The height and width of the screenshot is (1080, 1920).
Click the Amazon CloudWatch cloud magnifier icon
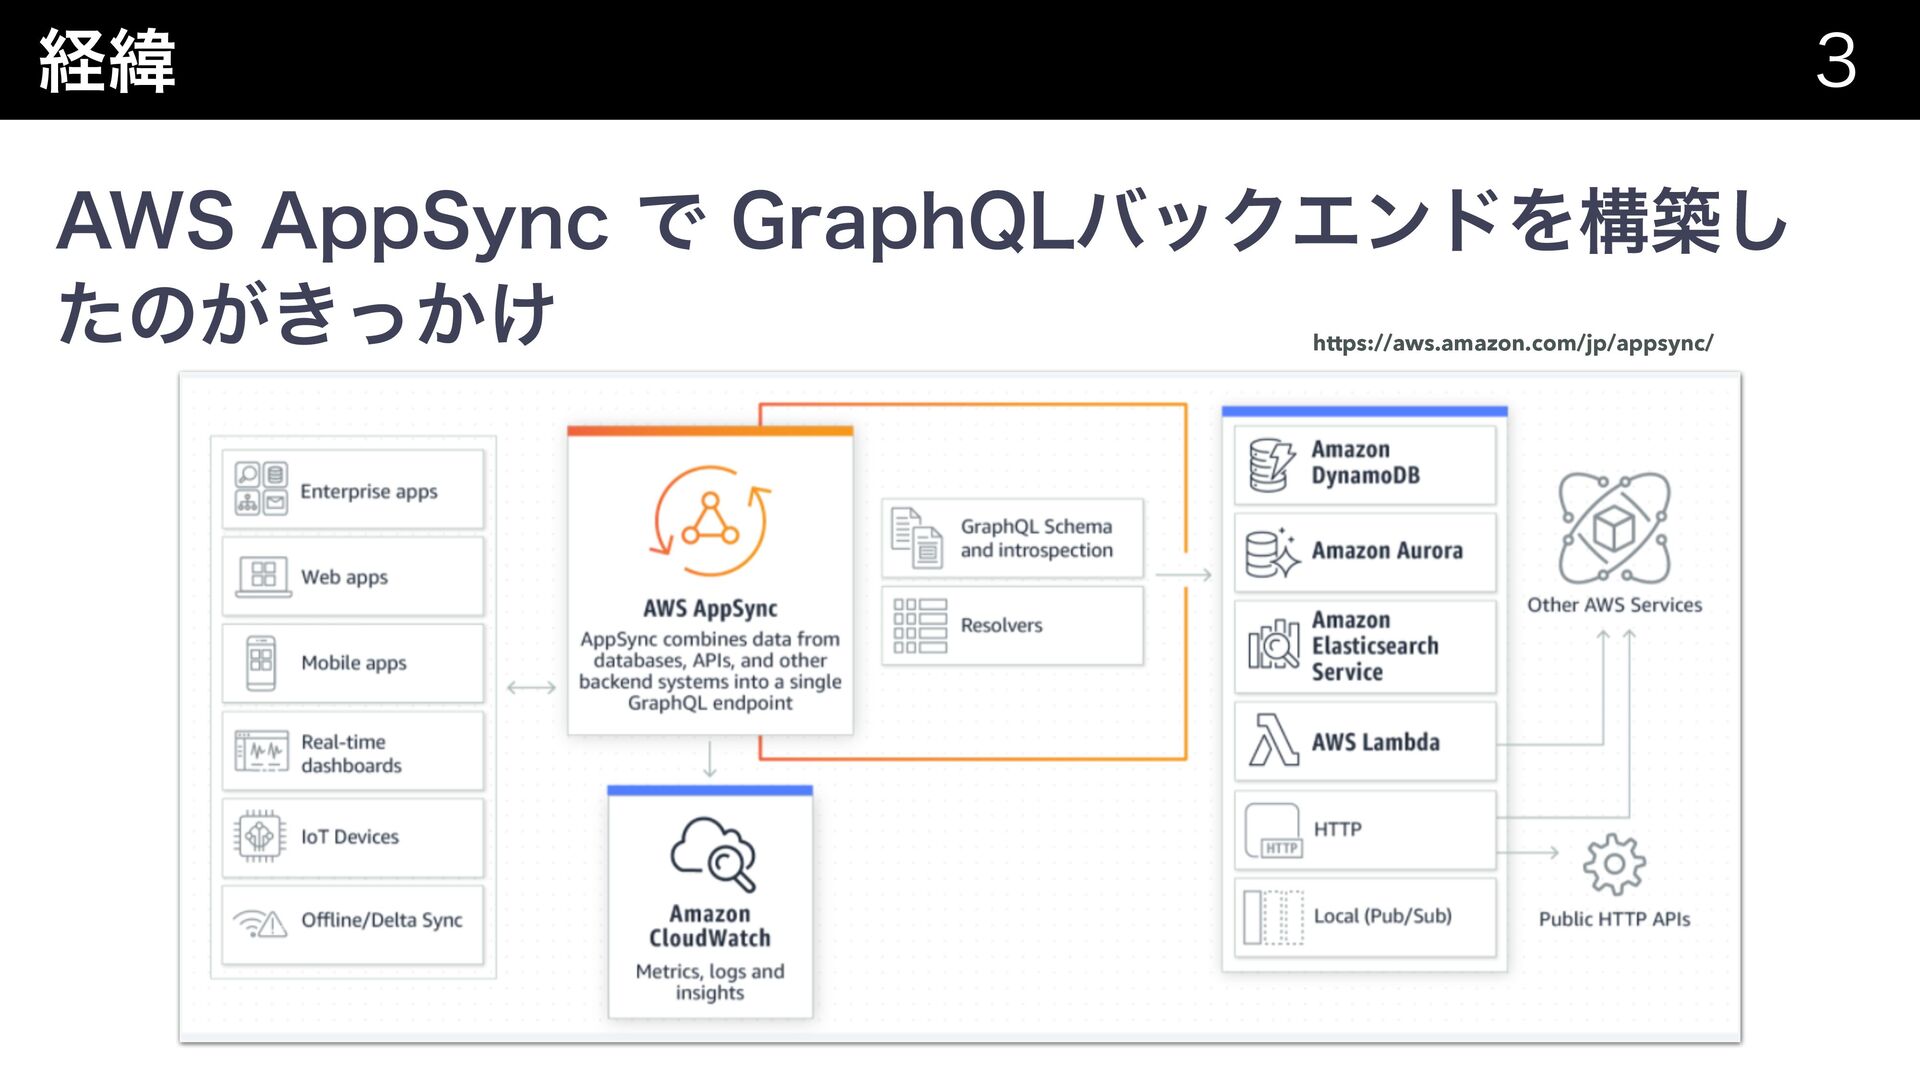[x=713, y=853]
